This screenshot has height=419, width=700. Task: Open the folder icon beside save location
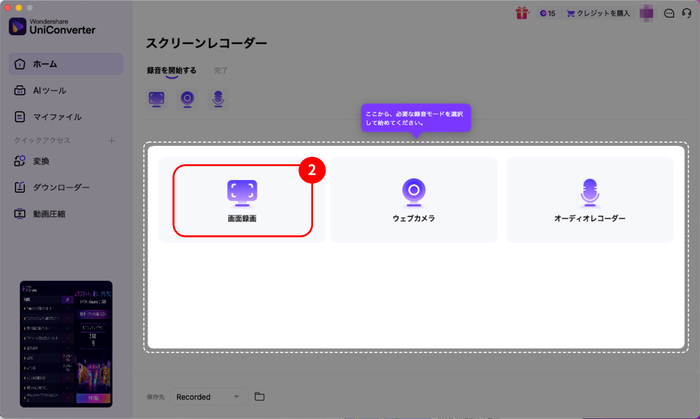(x=259, y=397)
